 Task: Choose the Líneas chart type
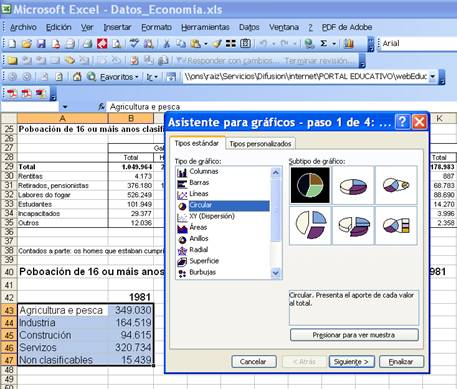(x=199, y=194)
